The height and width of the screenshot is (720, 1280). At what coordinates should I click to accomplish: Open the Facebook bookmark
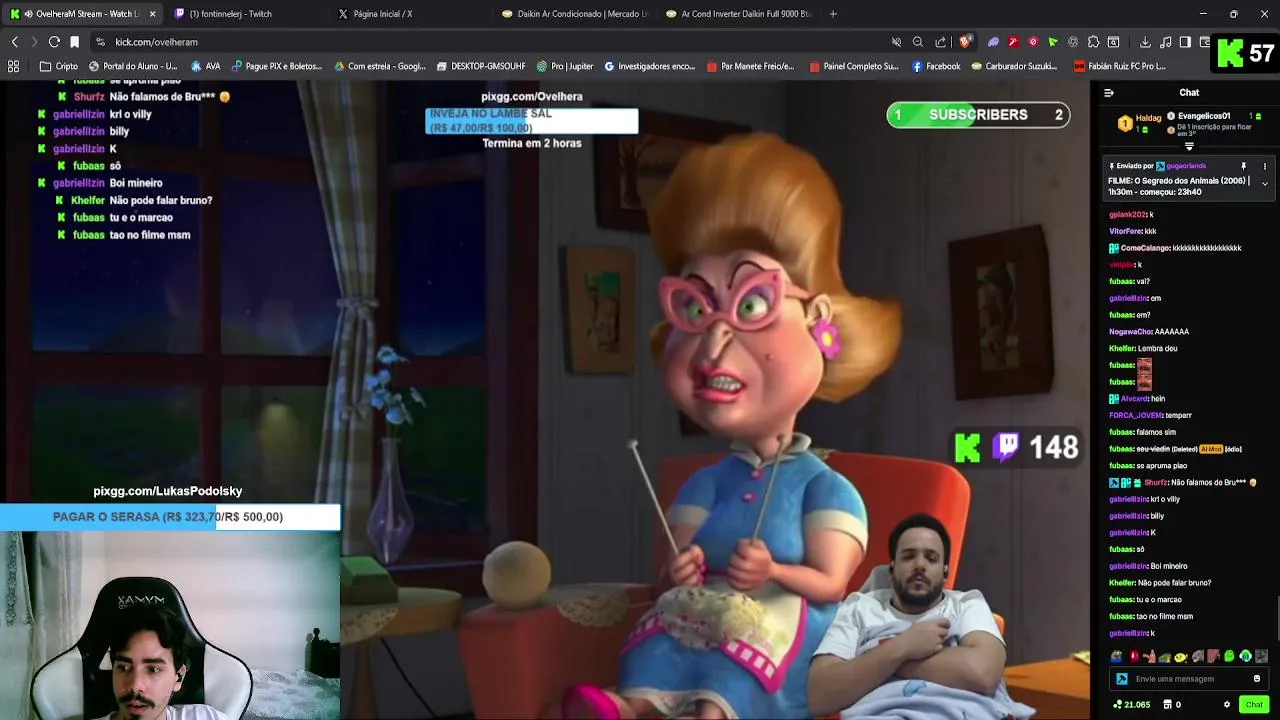935,66
